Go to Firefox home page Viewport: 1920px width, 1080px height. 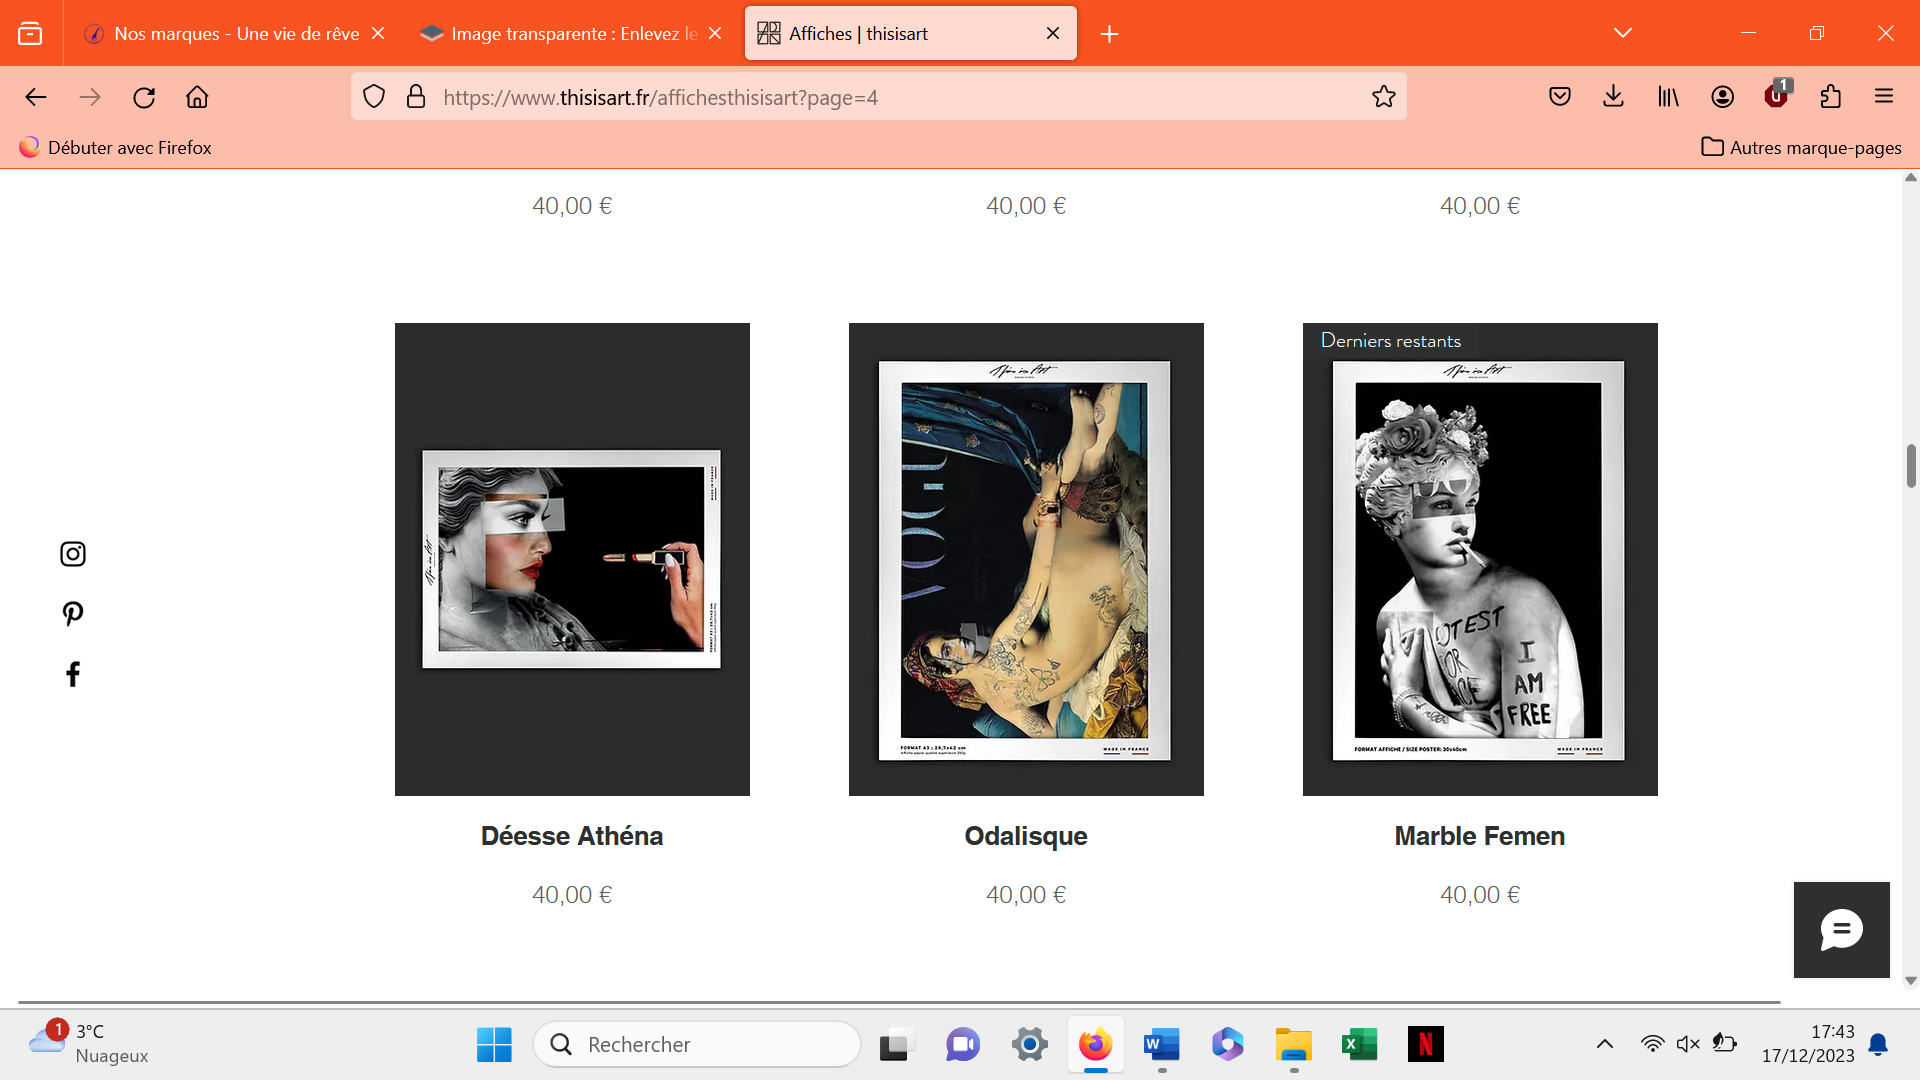click(x=197, y=97)
